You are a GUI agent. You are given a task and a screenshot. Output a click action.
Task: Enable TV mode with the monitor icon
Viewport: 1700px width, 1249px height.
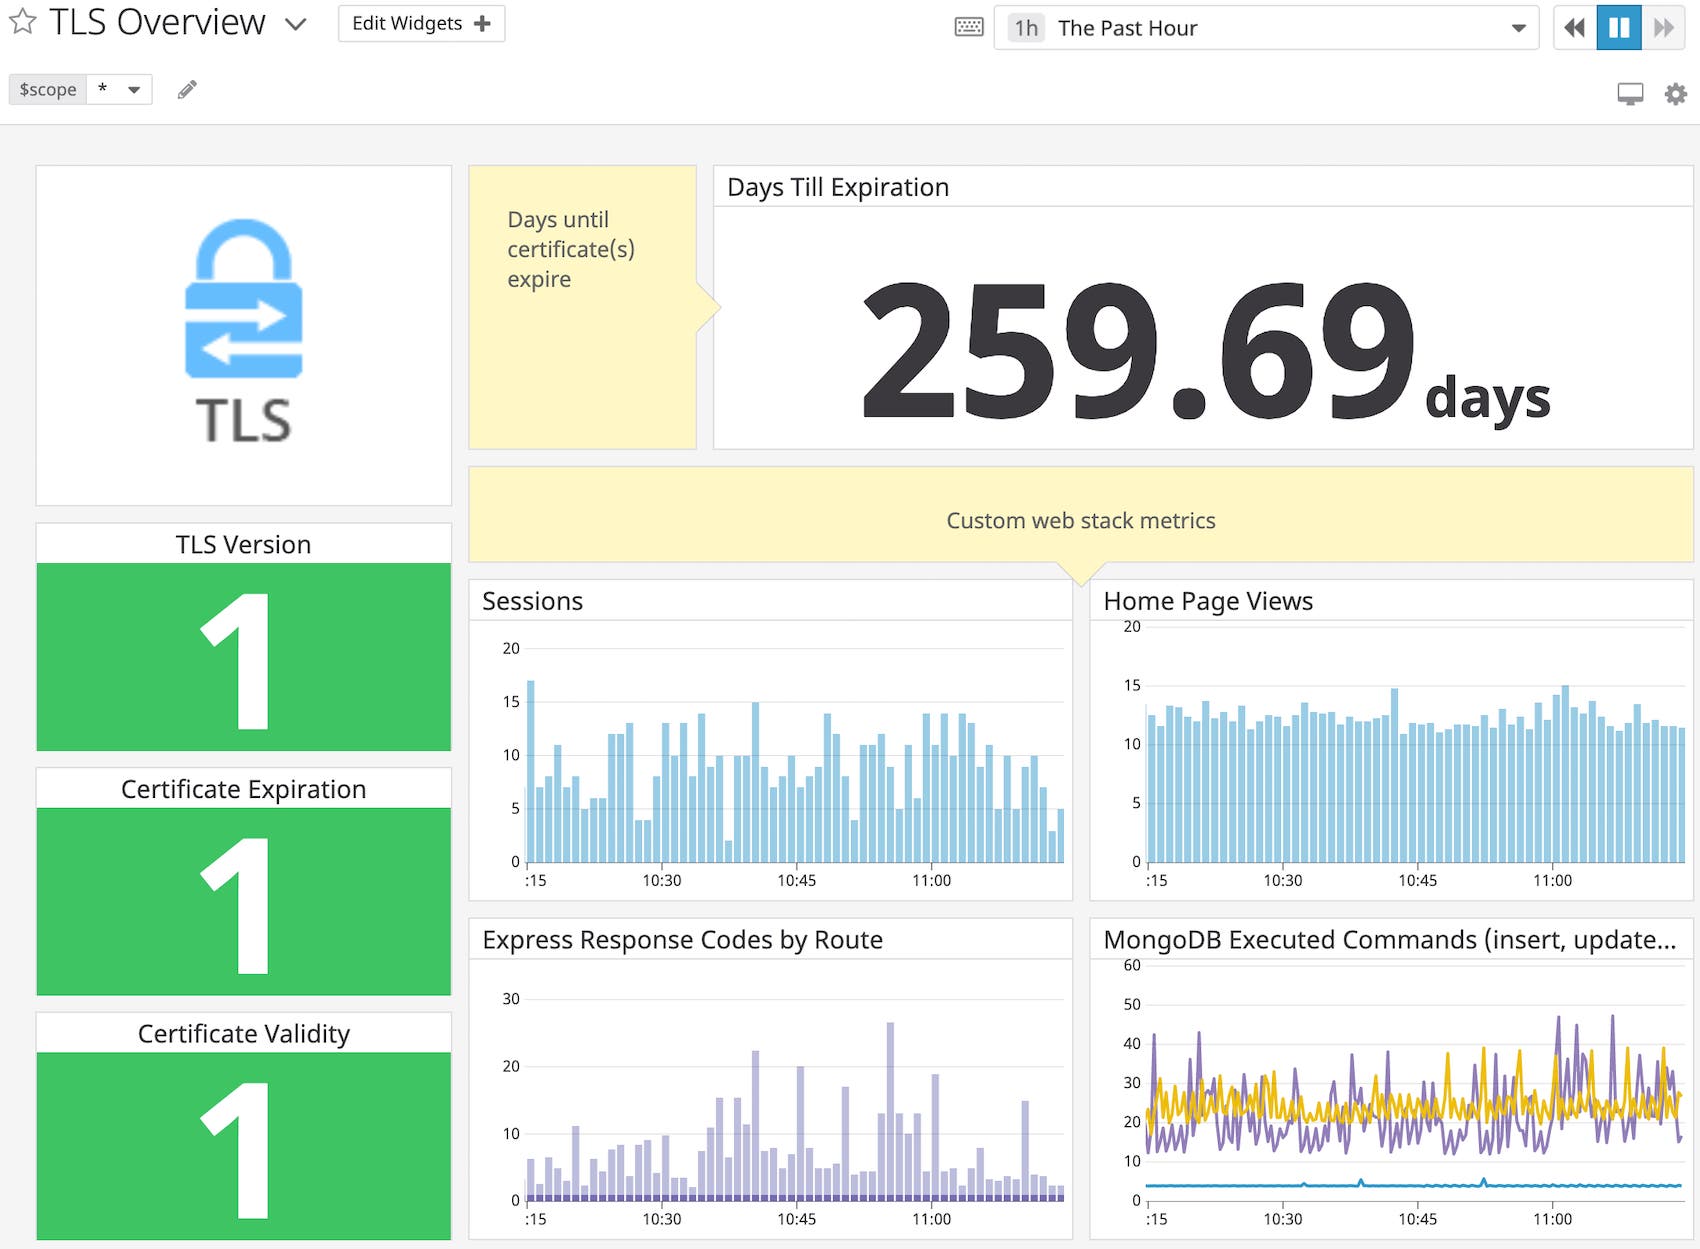pos(1630,93)
